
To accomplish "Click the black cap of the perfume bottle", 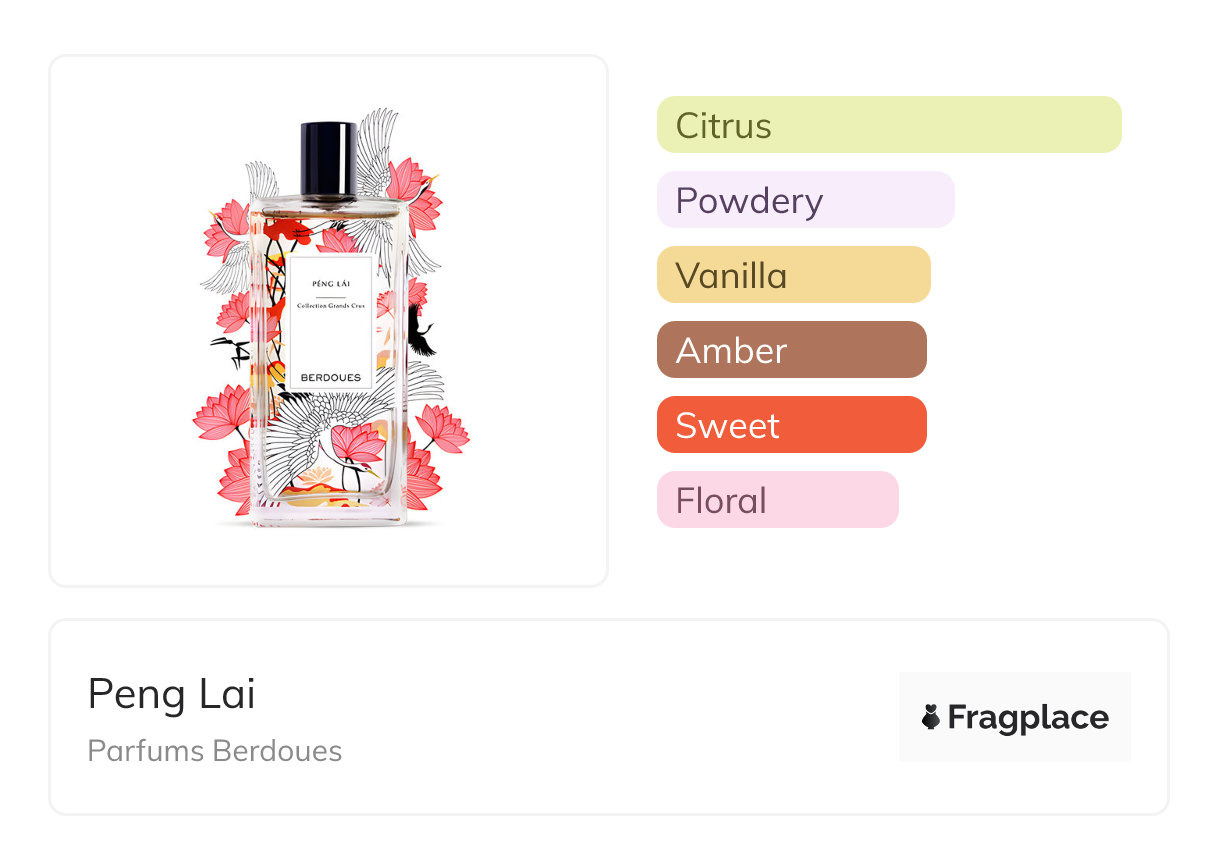I will (x=328, y=158).
